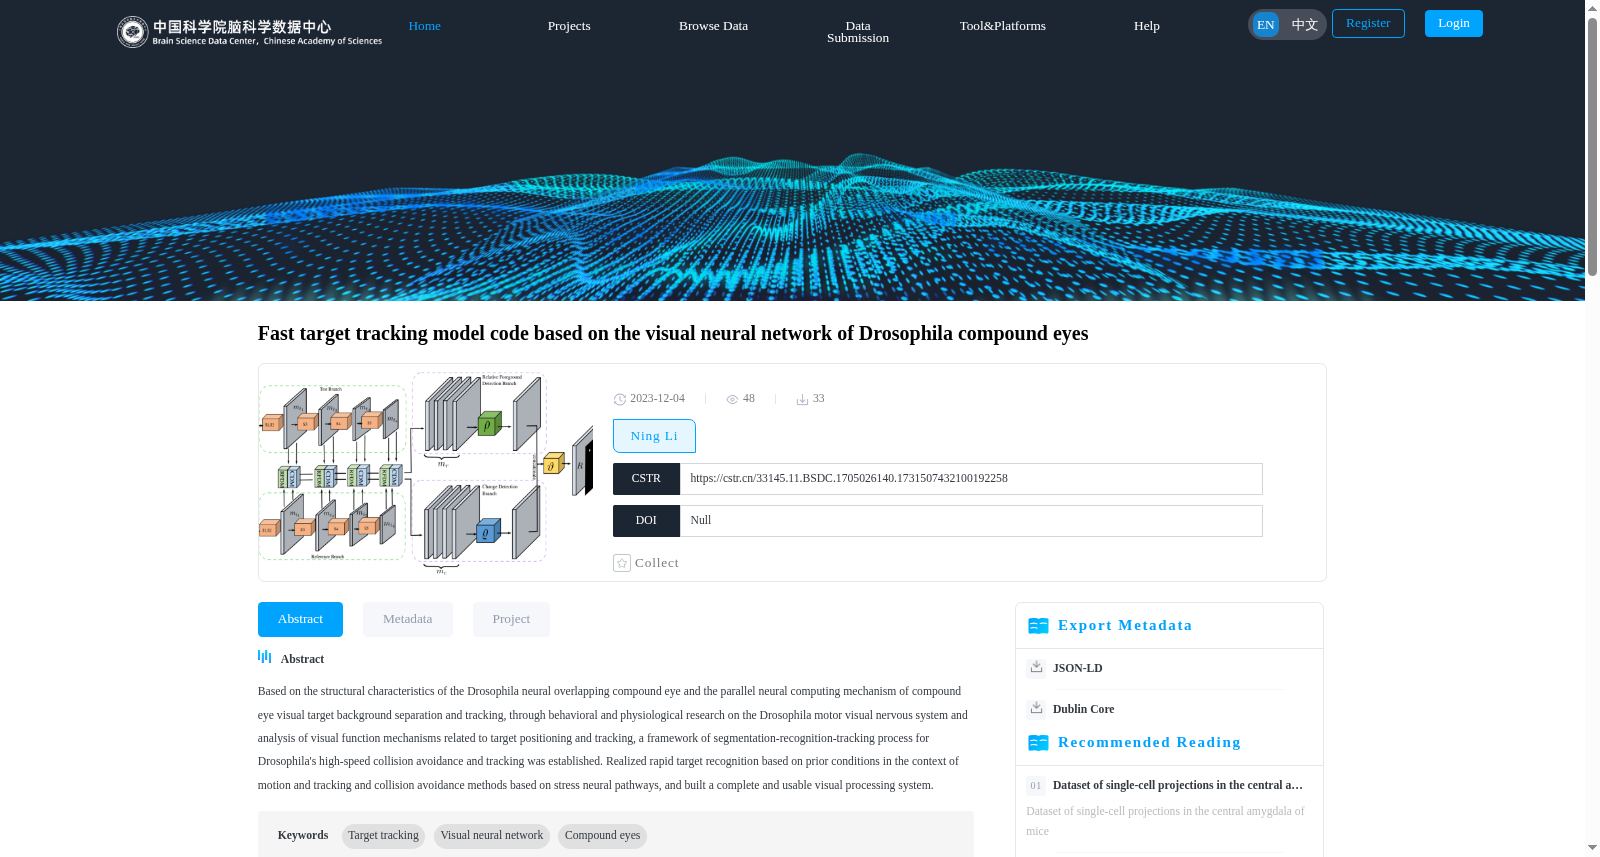Click the date 2023-12-04
The height and width of the screenshot is (857, 1600).
click(657, 398)
